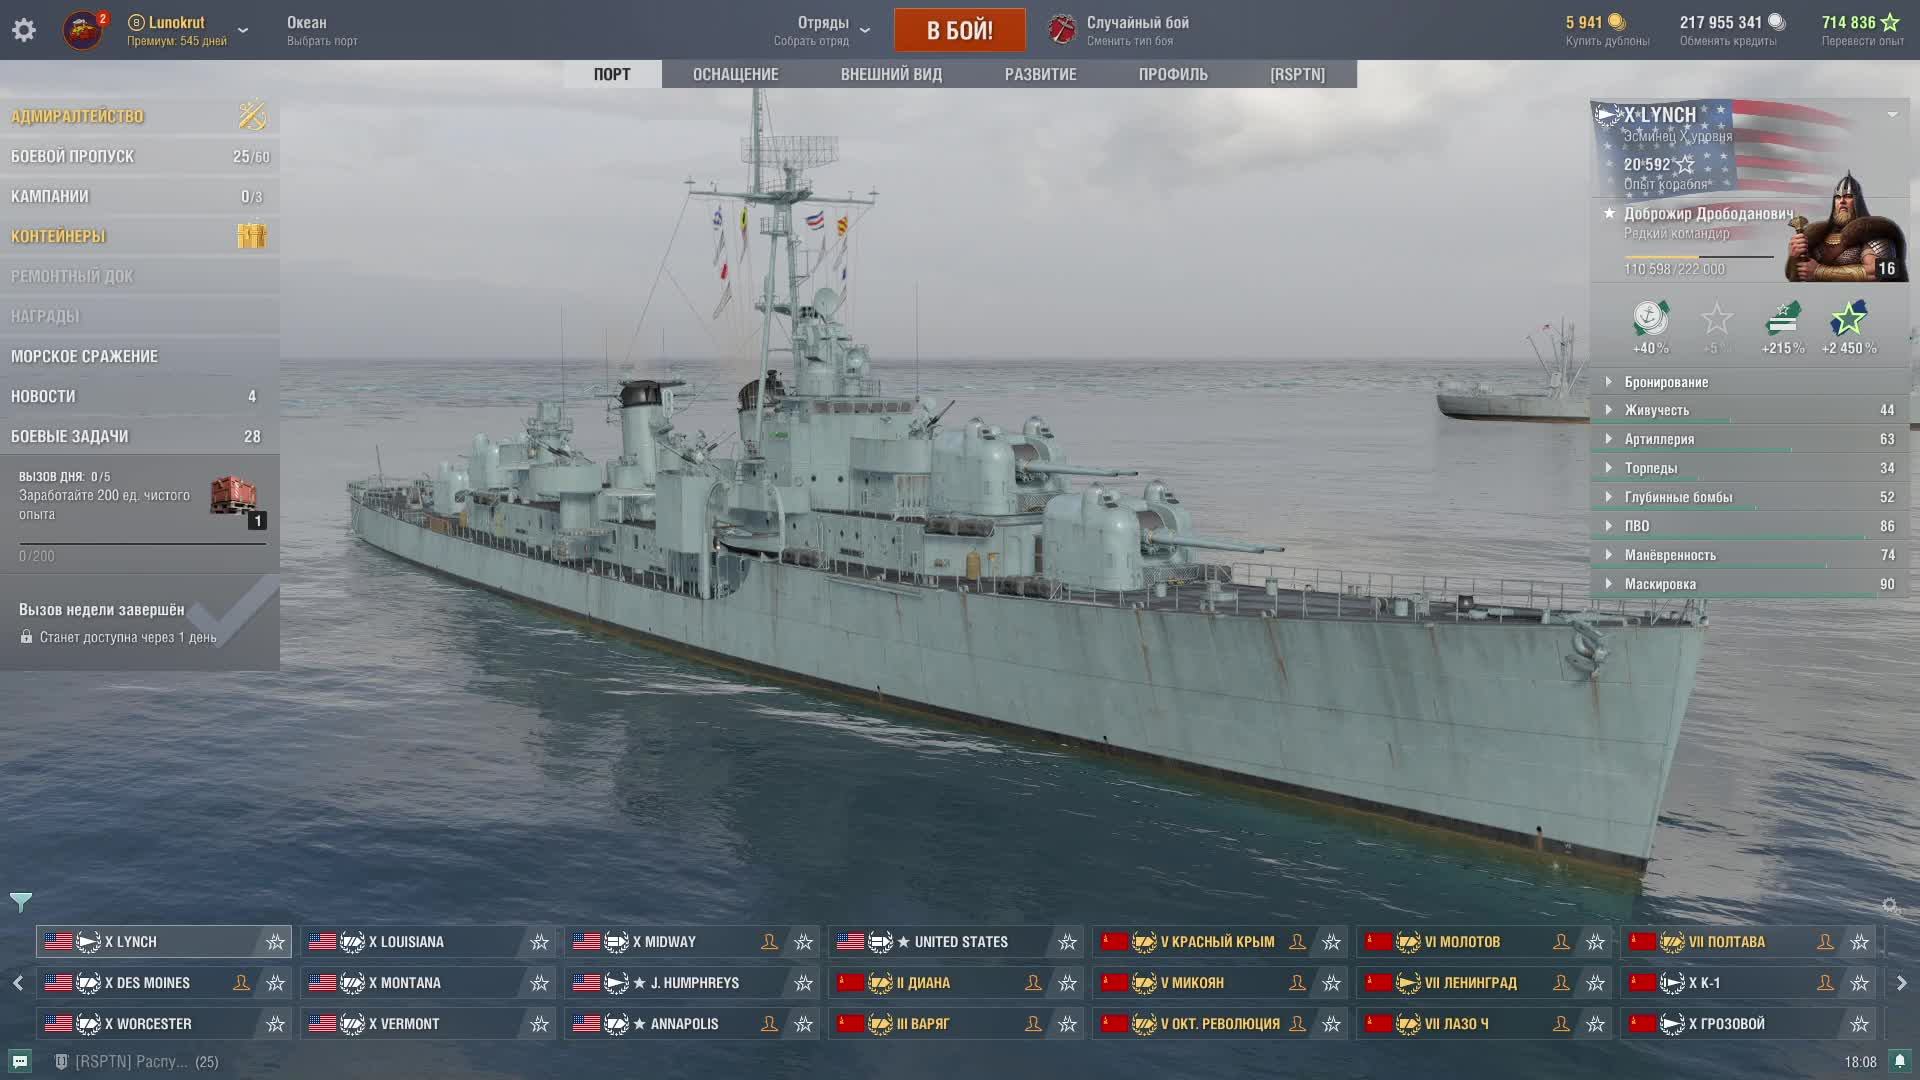
Task: Toggle favorite star for X LOUISIANA
Action: (539, 942)
